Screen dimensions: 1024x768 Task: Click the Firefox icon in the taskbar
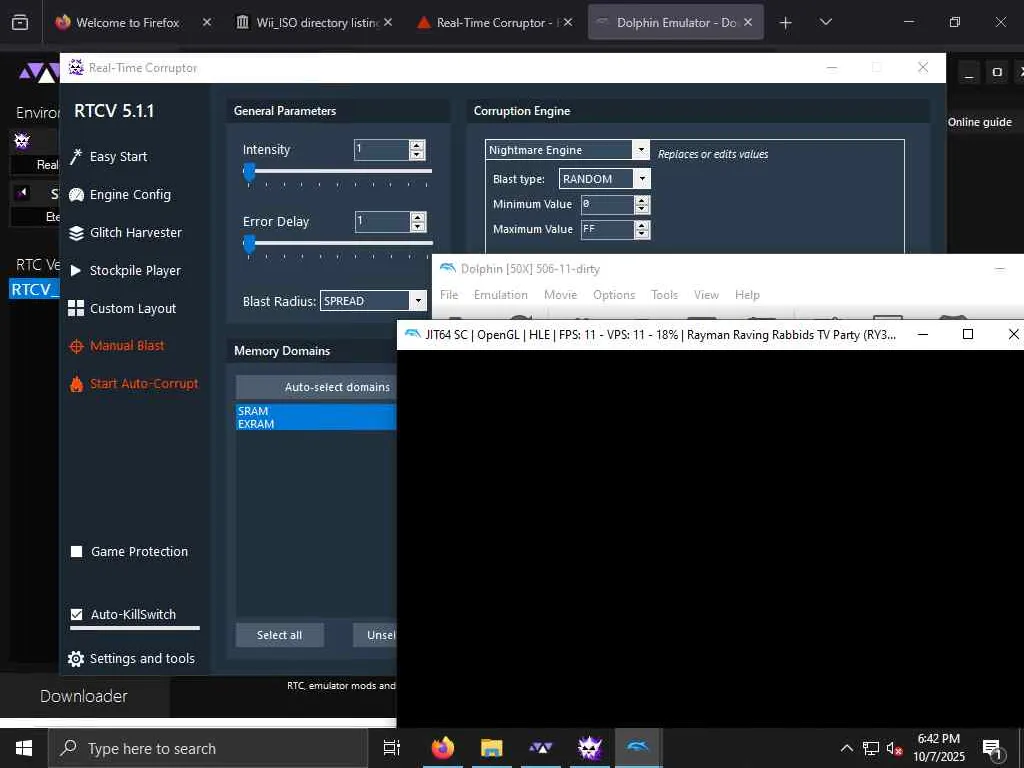pyautogui.click(x=443, y=748)
